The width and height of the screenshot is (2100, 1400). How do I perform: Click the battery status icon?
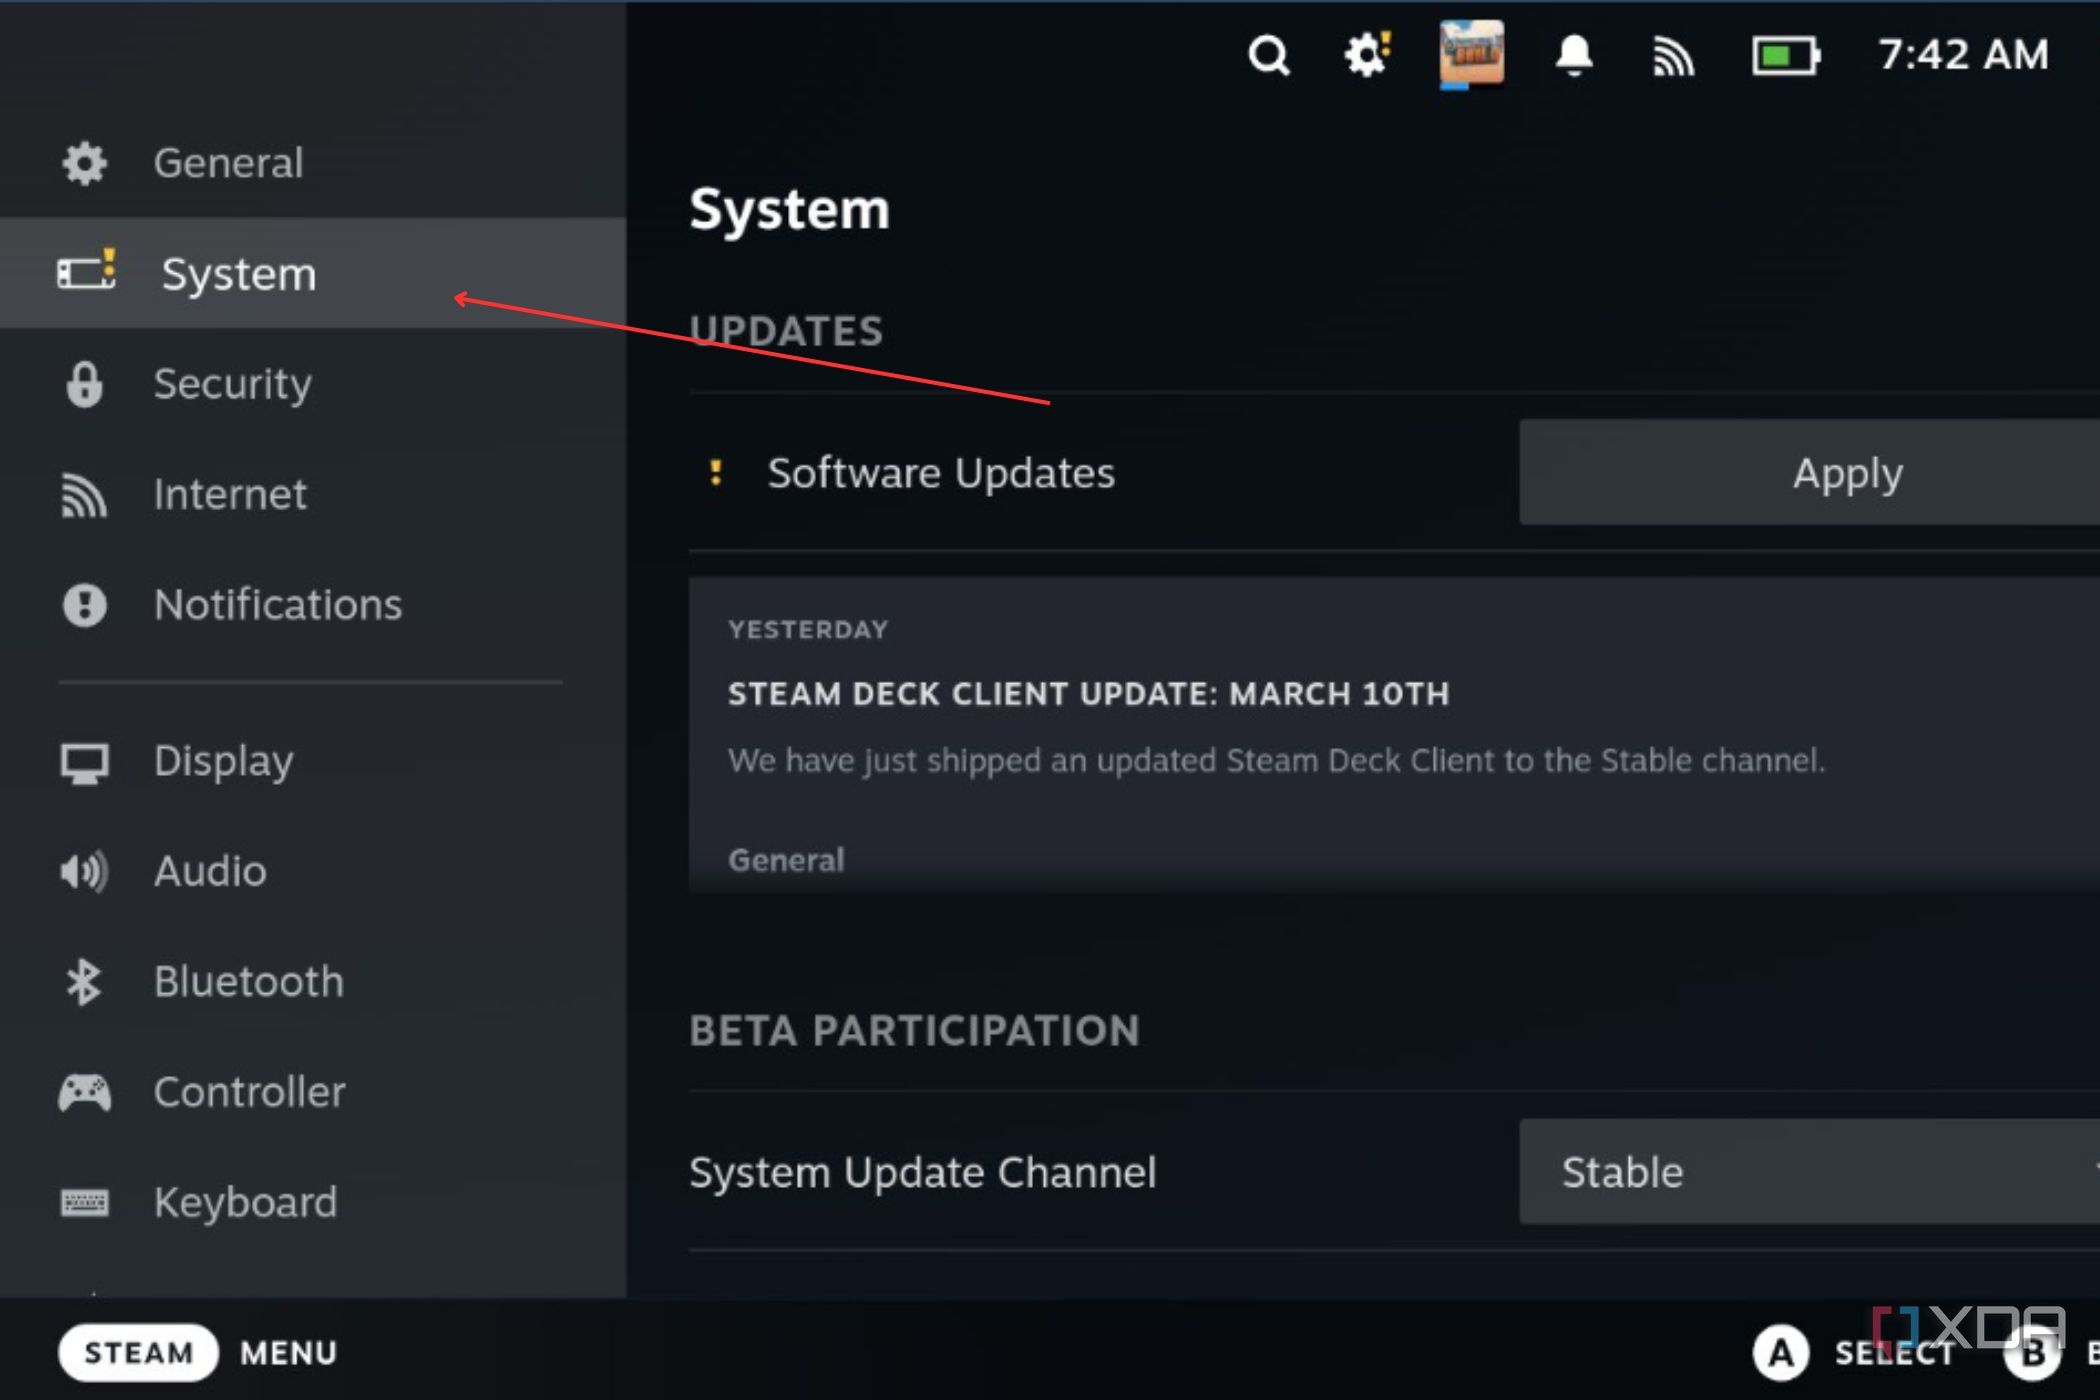point(1786,55)
